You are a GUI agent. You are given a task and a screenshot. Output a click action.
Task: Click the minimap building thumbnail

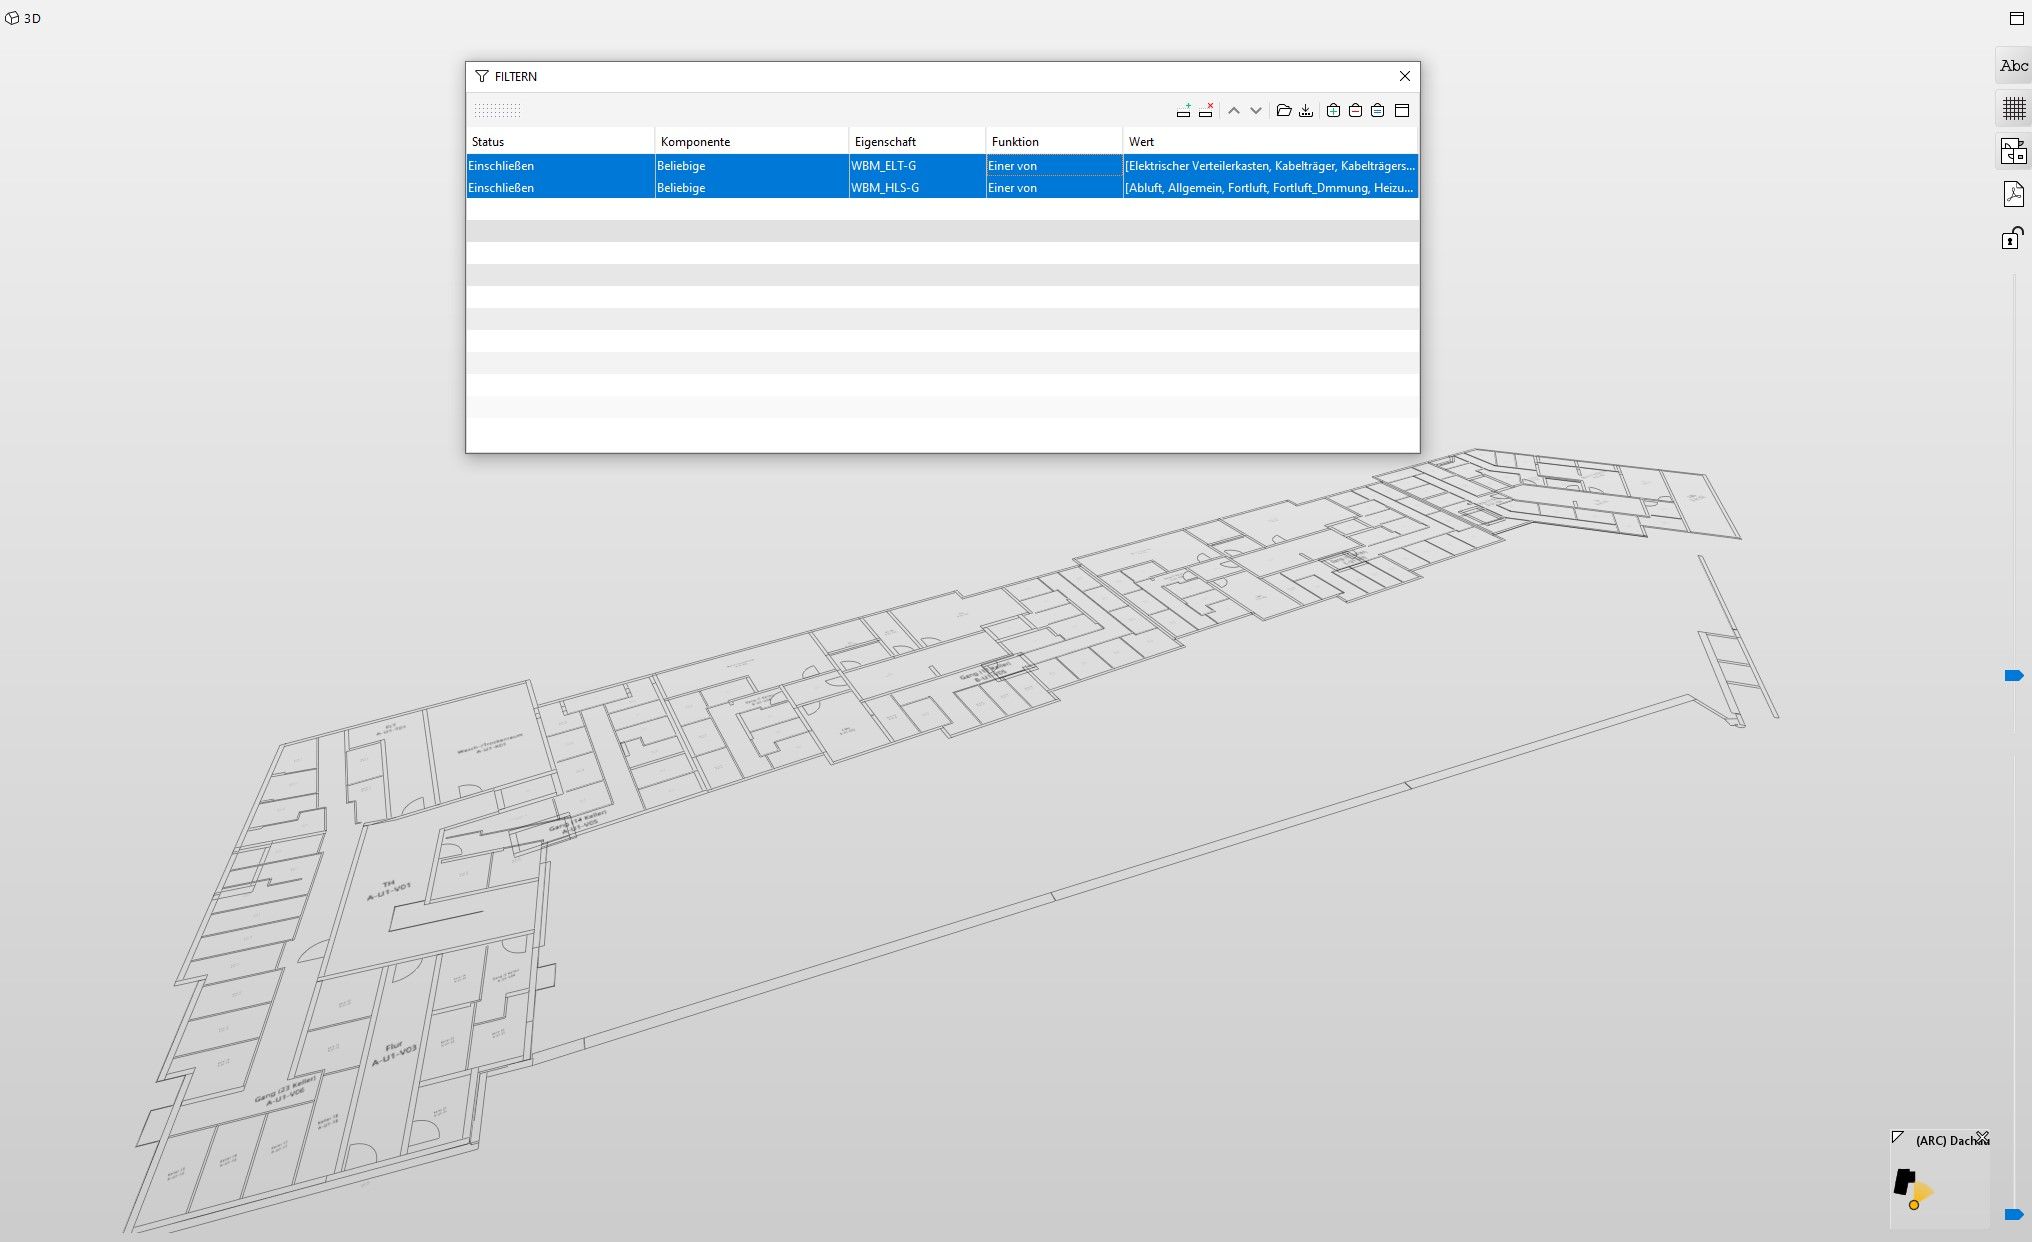pyautogui.click(x=1905, y=1182)
